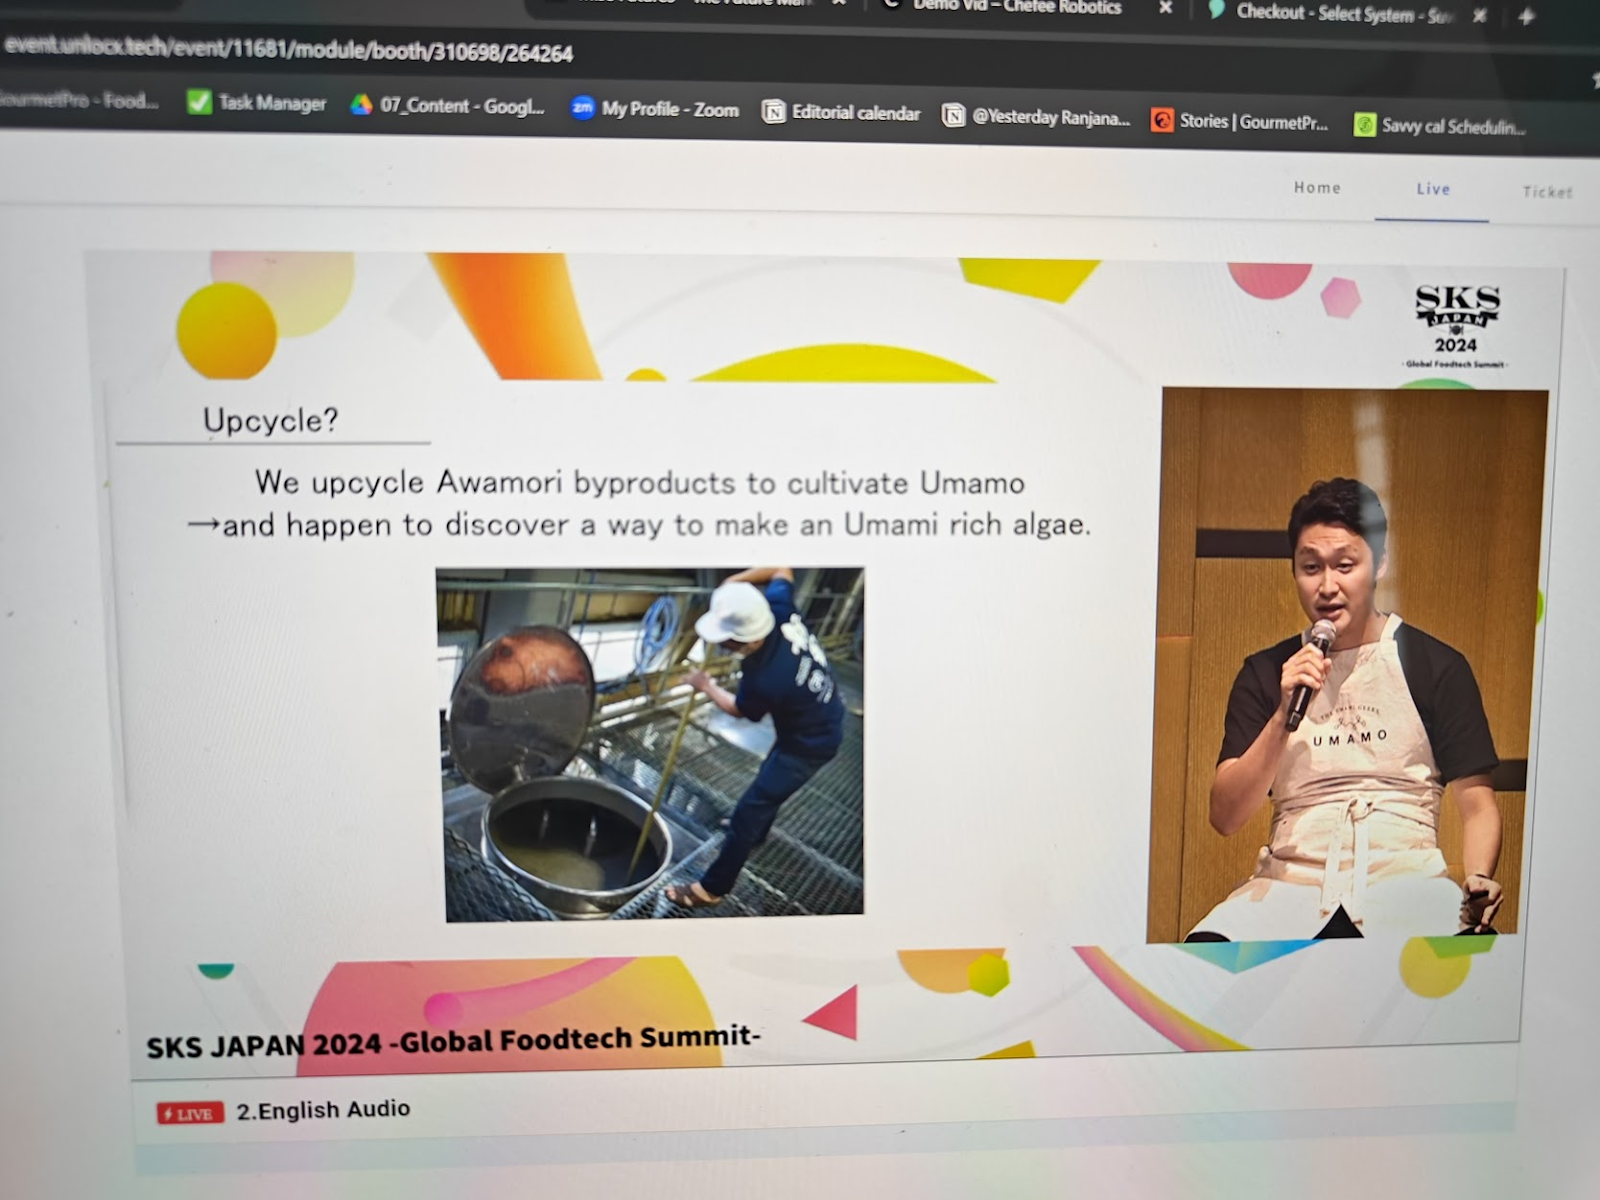Open the @Yesterday Ranjana bookmark
The width and height of the screenshot is (1600, 1200).
coord(1036,117)
